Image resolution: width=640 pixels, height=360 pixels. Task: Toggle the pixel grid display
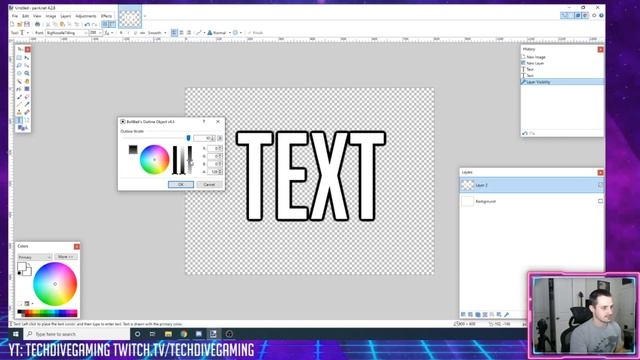(105, 24)
